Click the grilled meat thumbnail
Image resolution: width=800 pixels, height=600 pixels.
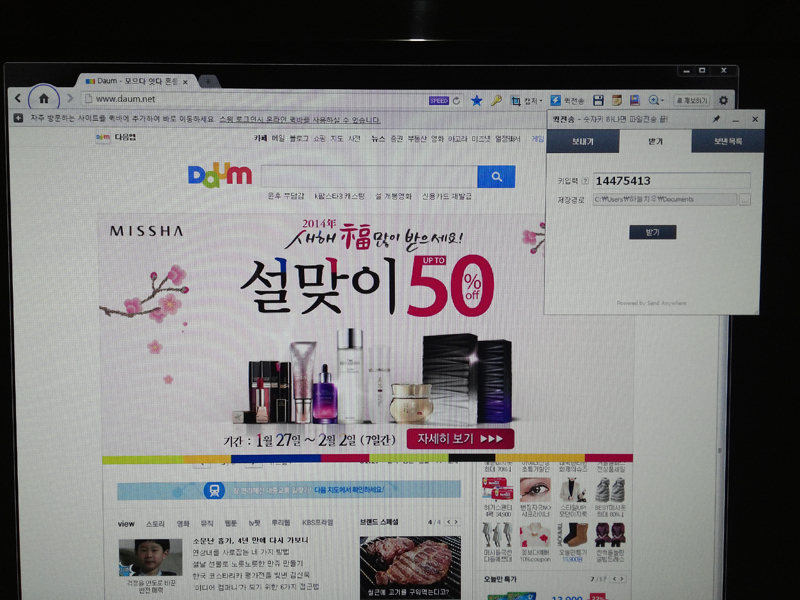point(410,567)
